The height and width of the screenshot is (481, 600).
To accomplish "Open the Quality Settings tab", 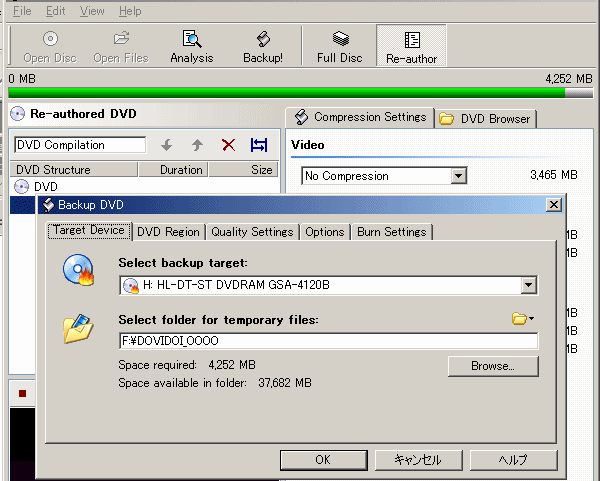I will [x=252, y=232].
